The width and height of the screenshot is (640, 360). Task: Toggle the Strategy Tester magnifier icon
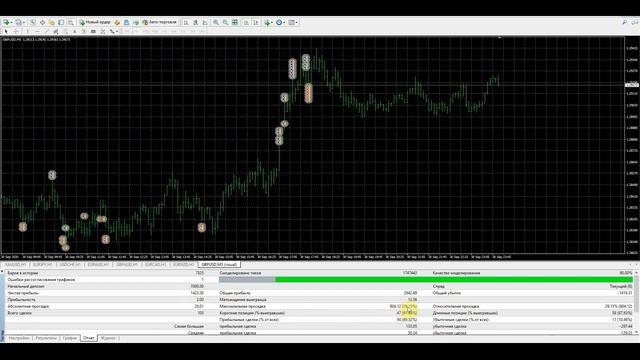click(71, 22)
